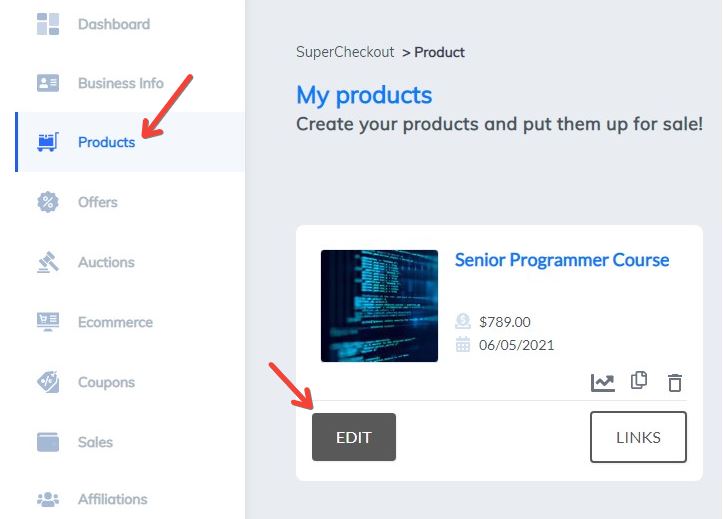This screenshot has height=519, width=723.
Task: Click the Coupons tag icon
Action: point(48,382)
